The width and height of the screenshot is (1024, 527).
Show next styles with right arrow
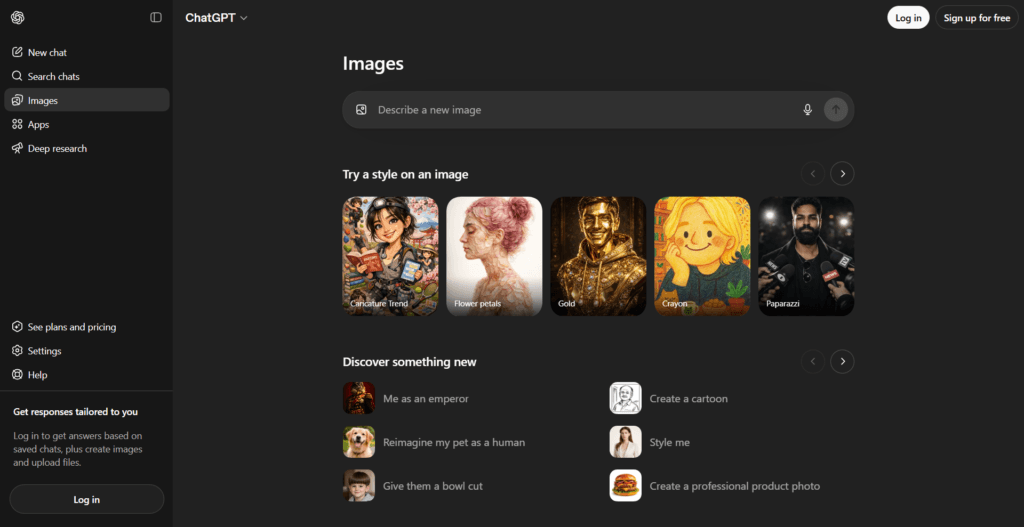(x=842, y=174)
